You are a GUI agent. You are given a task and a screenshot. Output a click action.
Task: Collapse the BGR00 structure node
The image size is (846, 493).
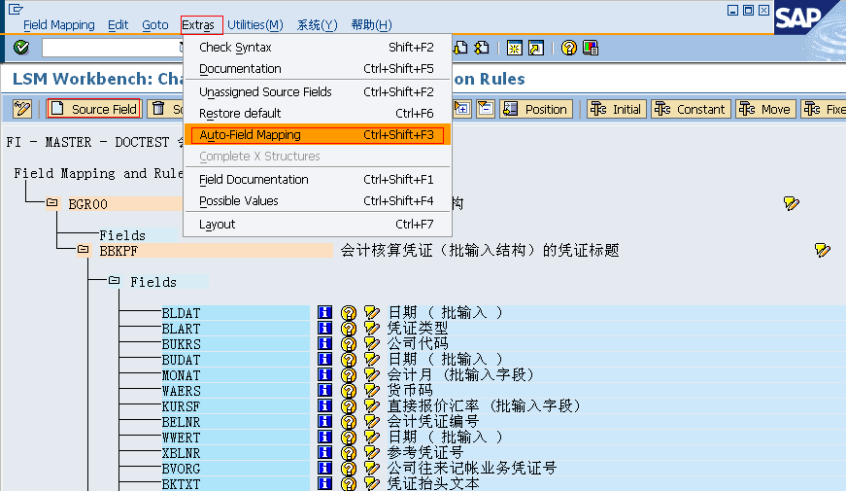tap(52, 203)
